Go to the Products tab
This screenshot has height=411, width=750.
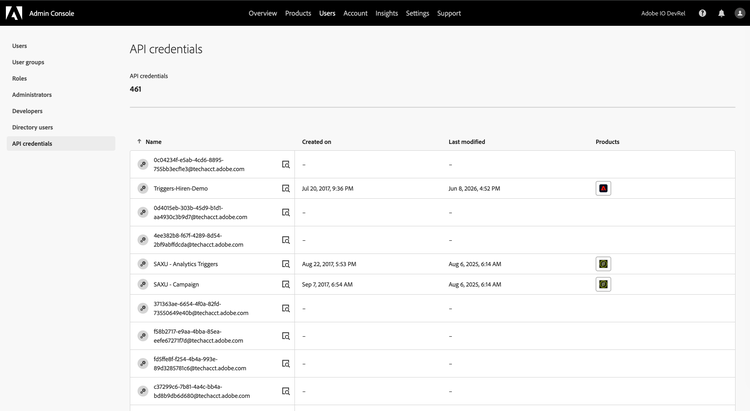click(298, 13)
